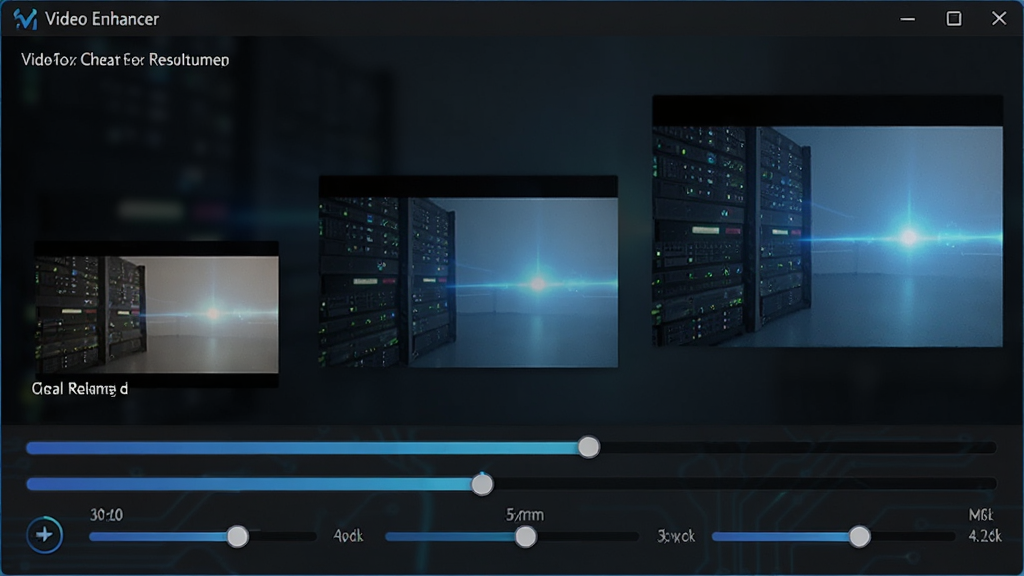
Task: Click the handle of the topmost long slider
Action: [588, 447]
